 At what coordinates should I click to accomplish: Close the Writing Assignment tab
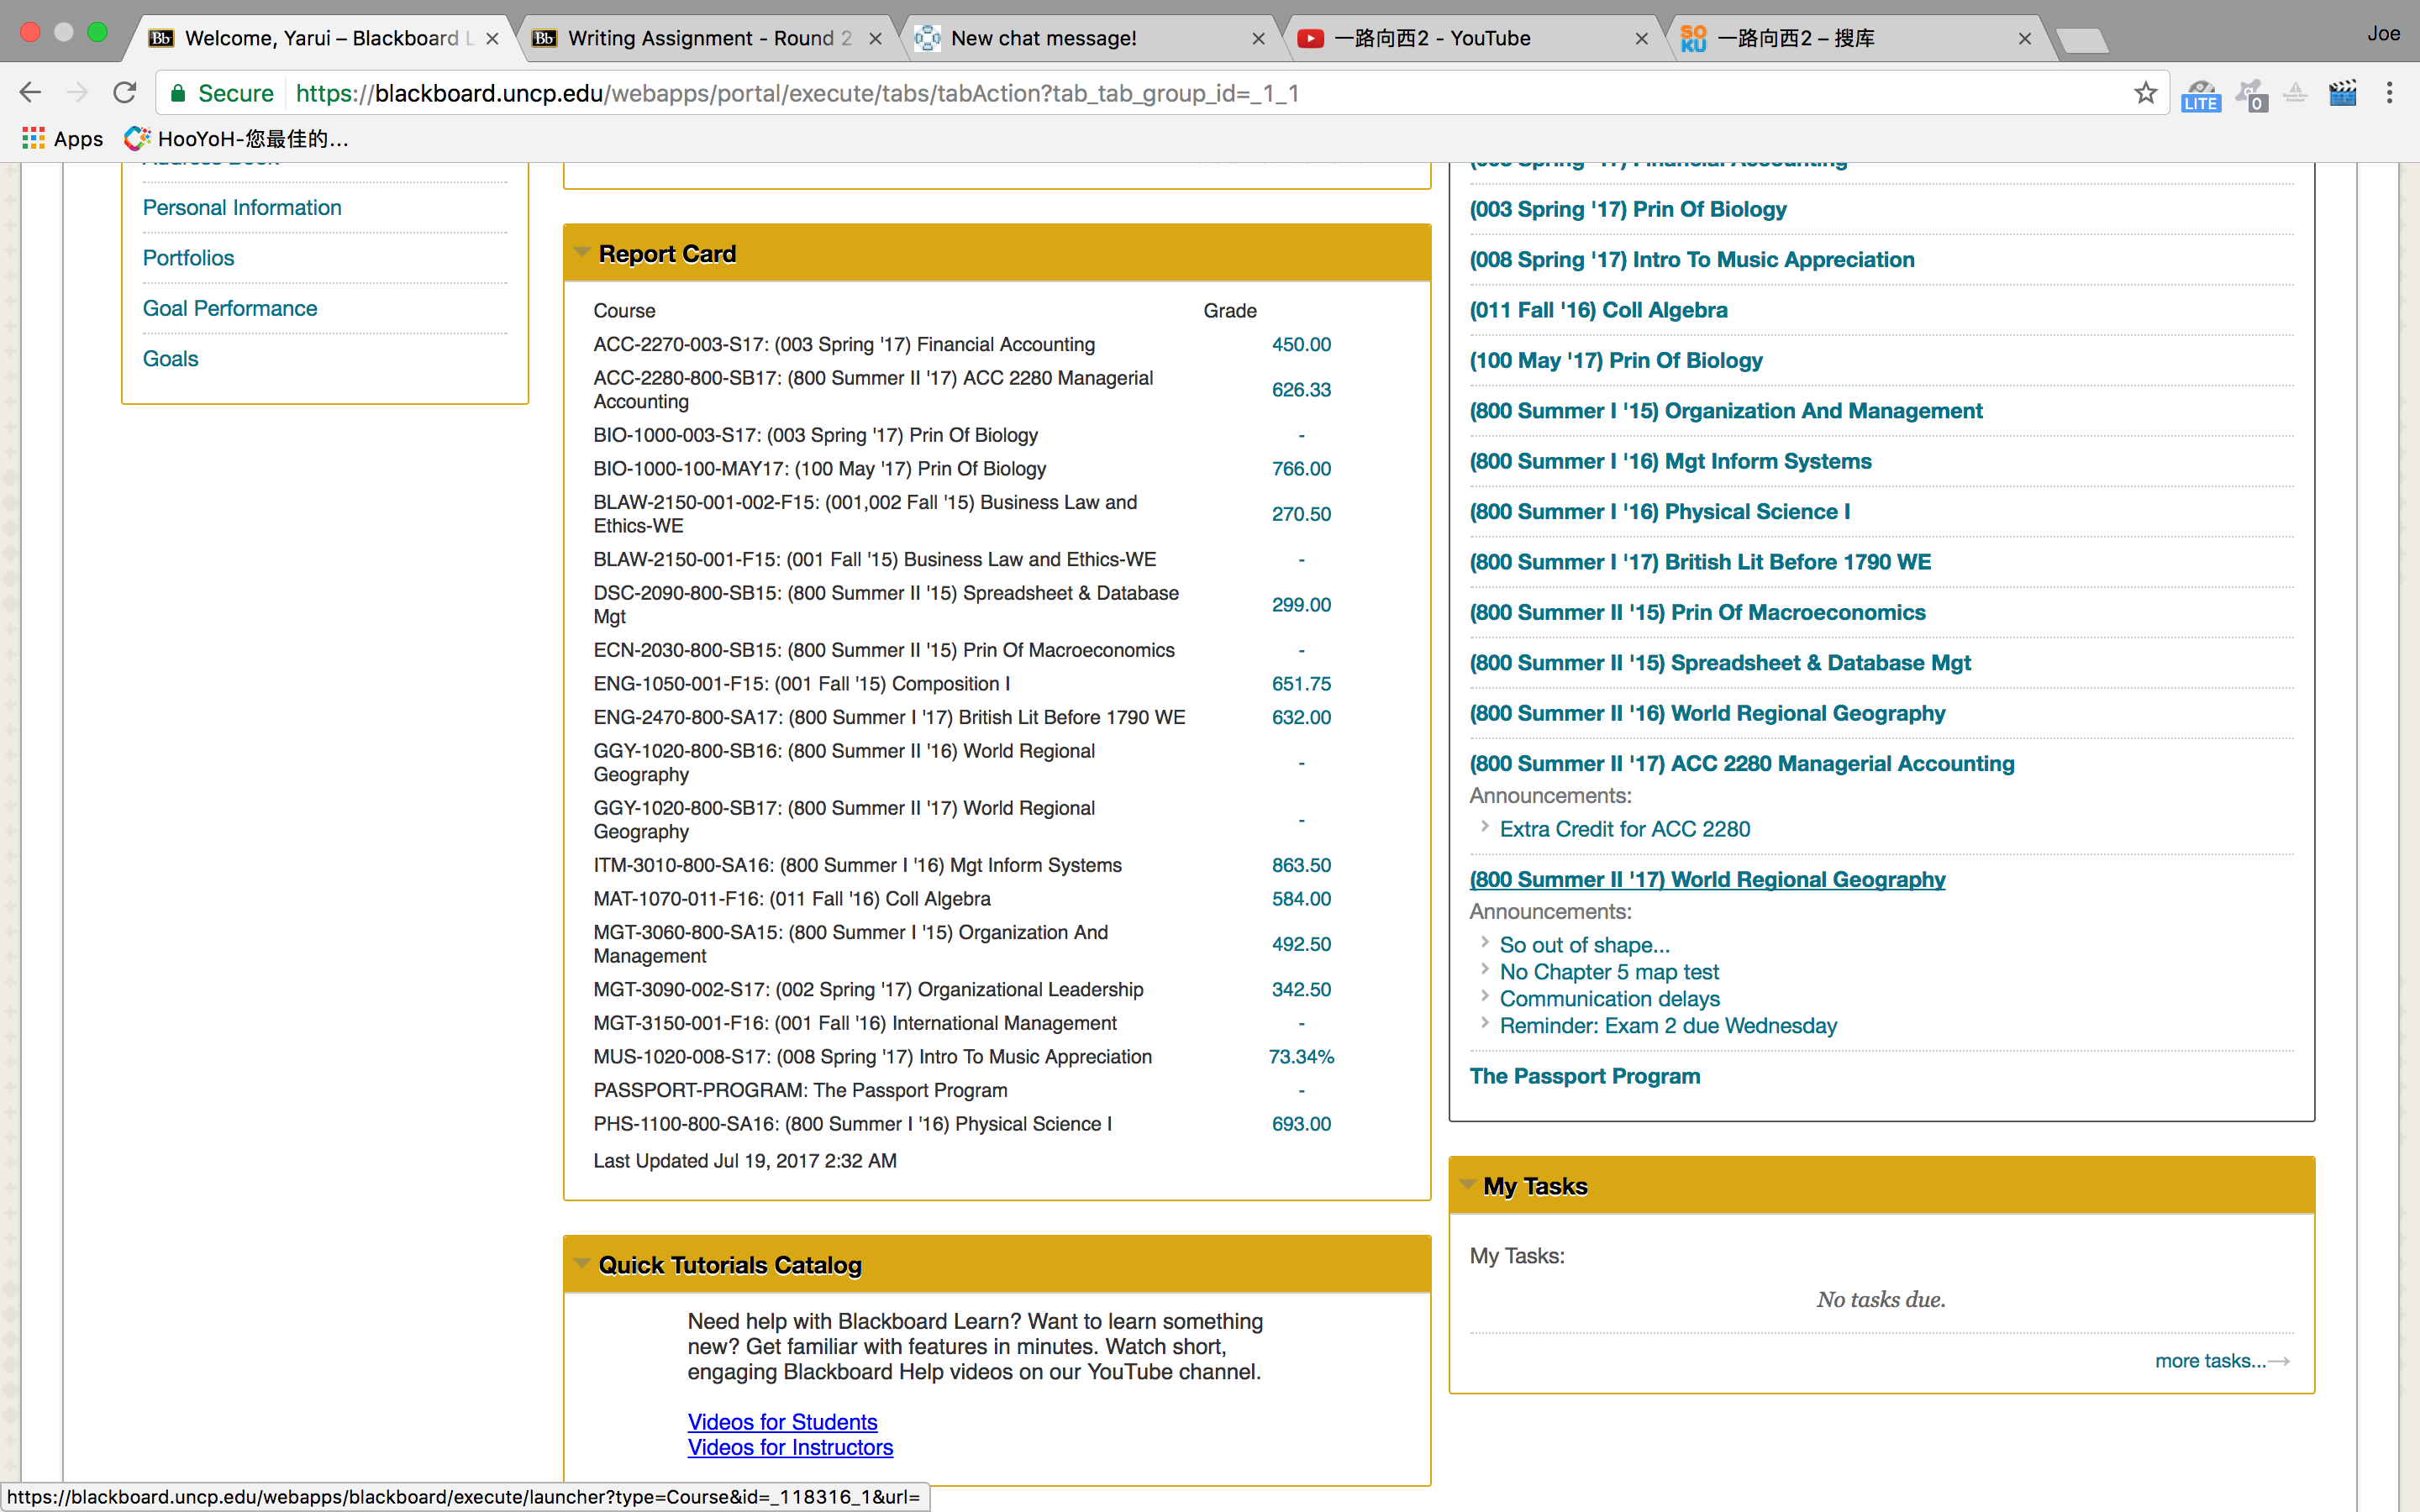pos(875,39)
